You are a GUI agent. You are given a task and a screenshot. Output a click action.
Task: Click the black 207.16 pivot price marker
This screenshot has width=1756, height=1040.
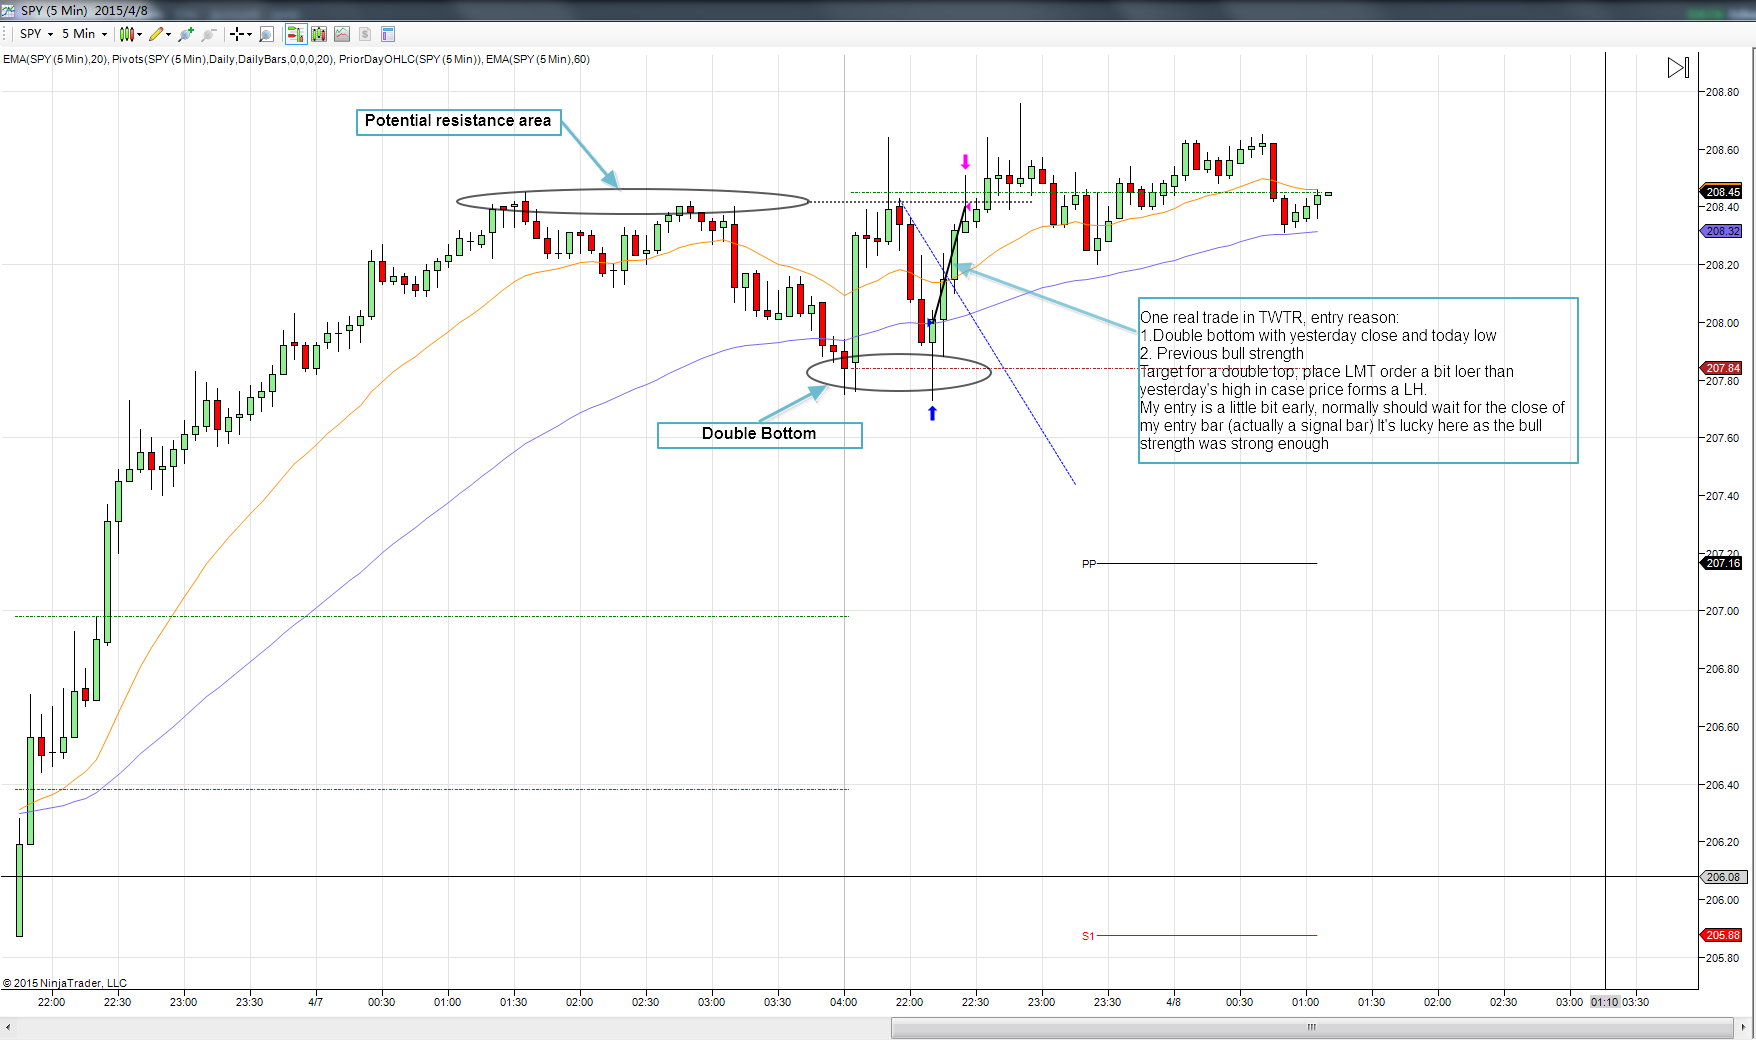pyautogui.click(x=1722, y=563)
